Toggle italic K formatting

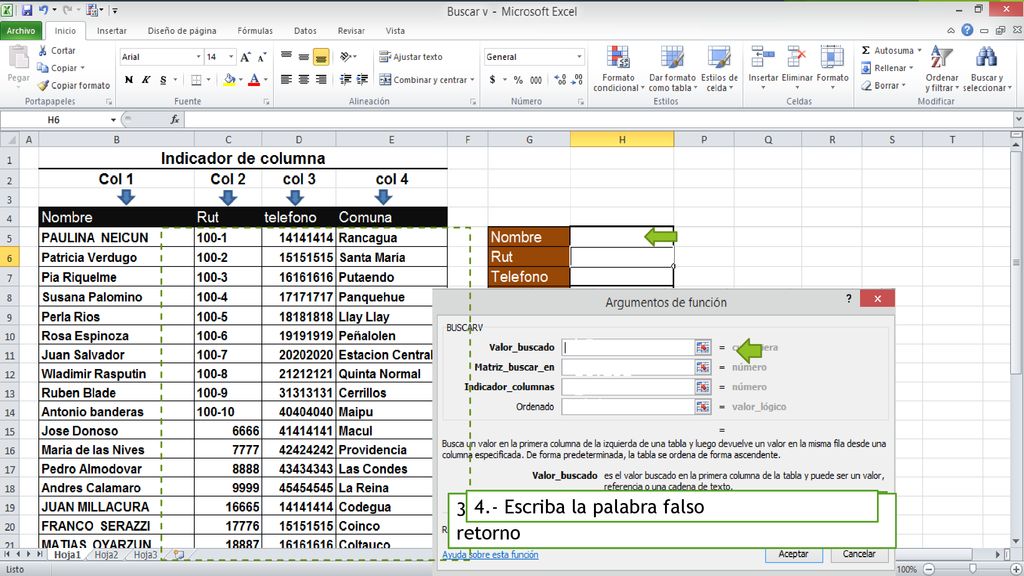146,80
